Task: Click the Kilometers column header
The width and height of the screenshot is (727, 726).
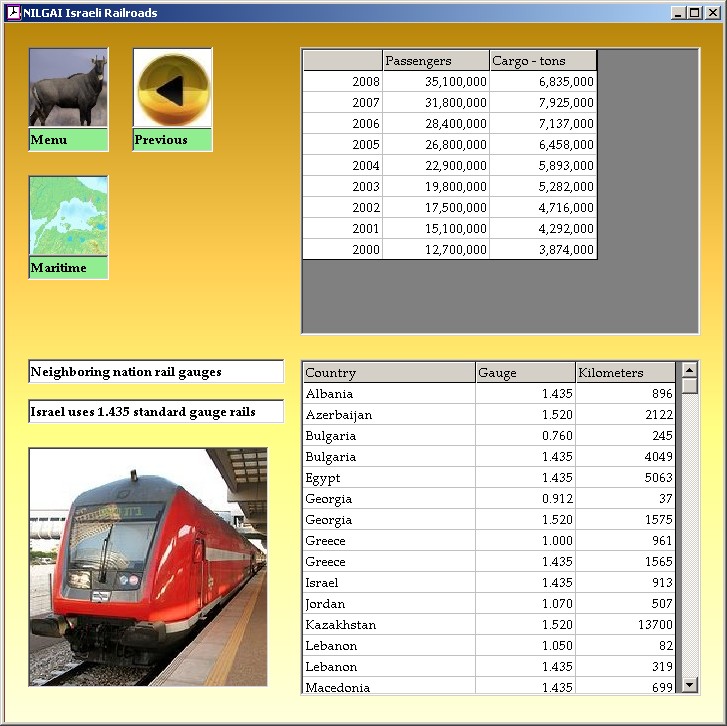Action: (x=625, y=373)
